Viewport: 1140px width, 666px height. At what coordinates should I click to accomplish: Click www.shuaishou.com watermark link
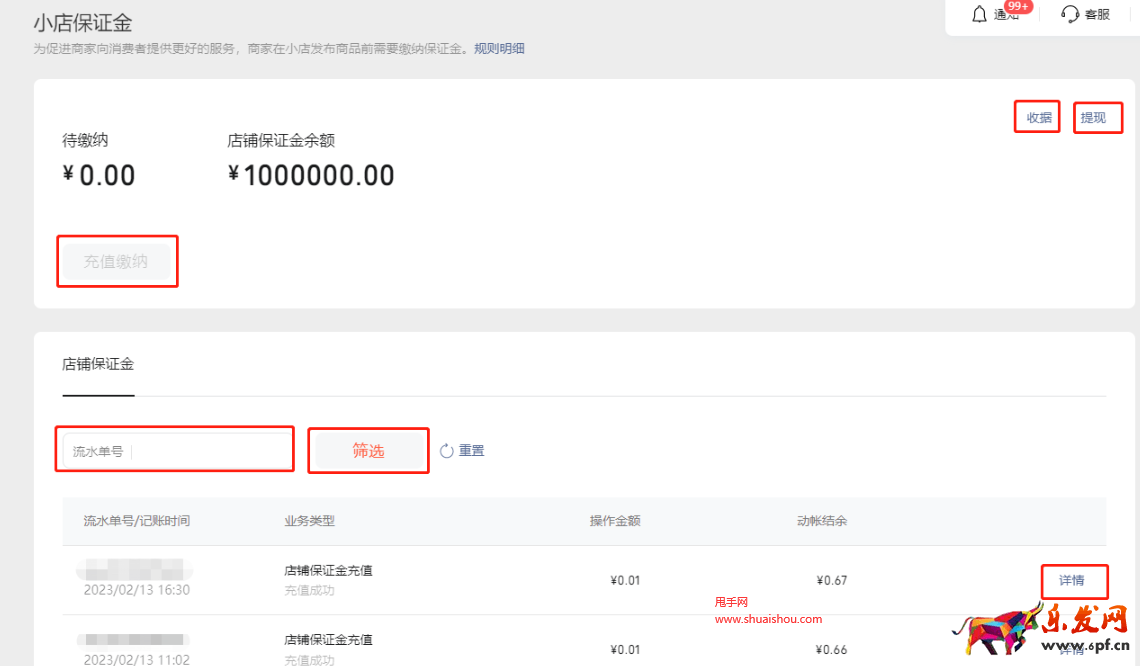coord(769,618)
